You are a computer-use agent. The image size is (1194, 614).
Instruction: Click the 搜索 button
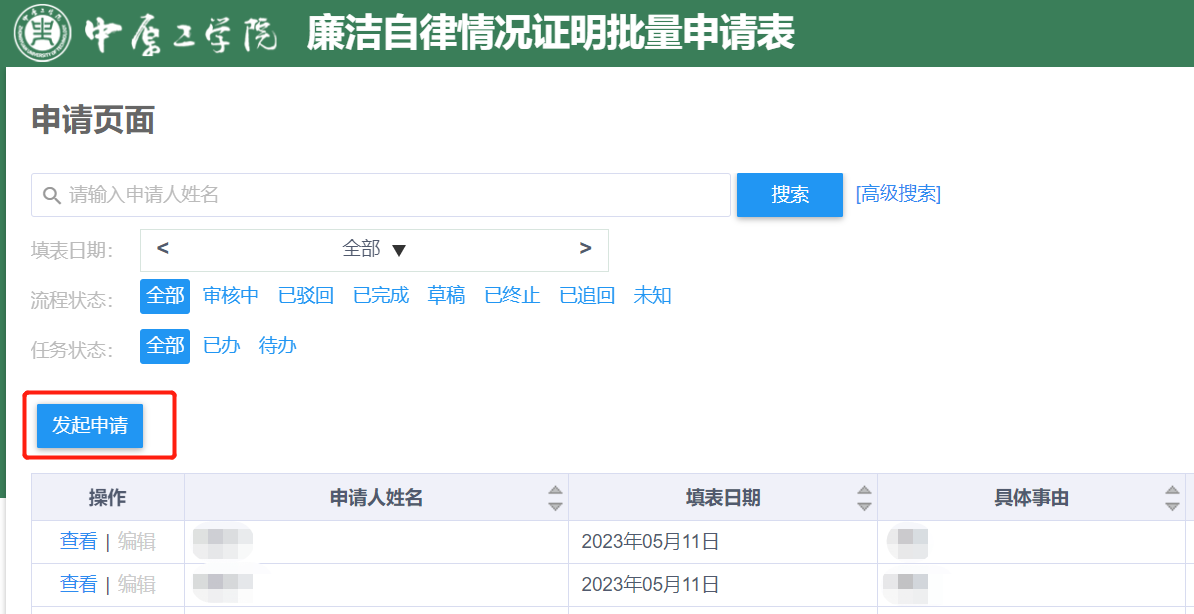pyautogui.click(x=790, y=195)
